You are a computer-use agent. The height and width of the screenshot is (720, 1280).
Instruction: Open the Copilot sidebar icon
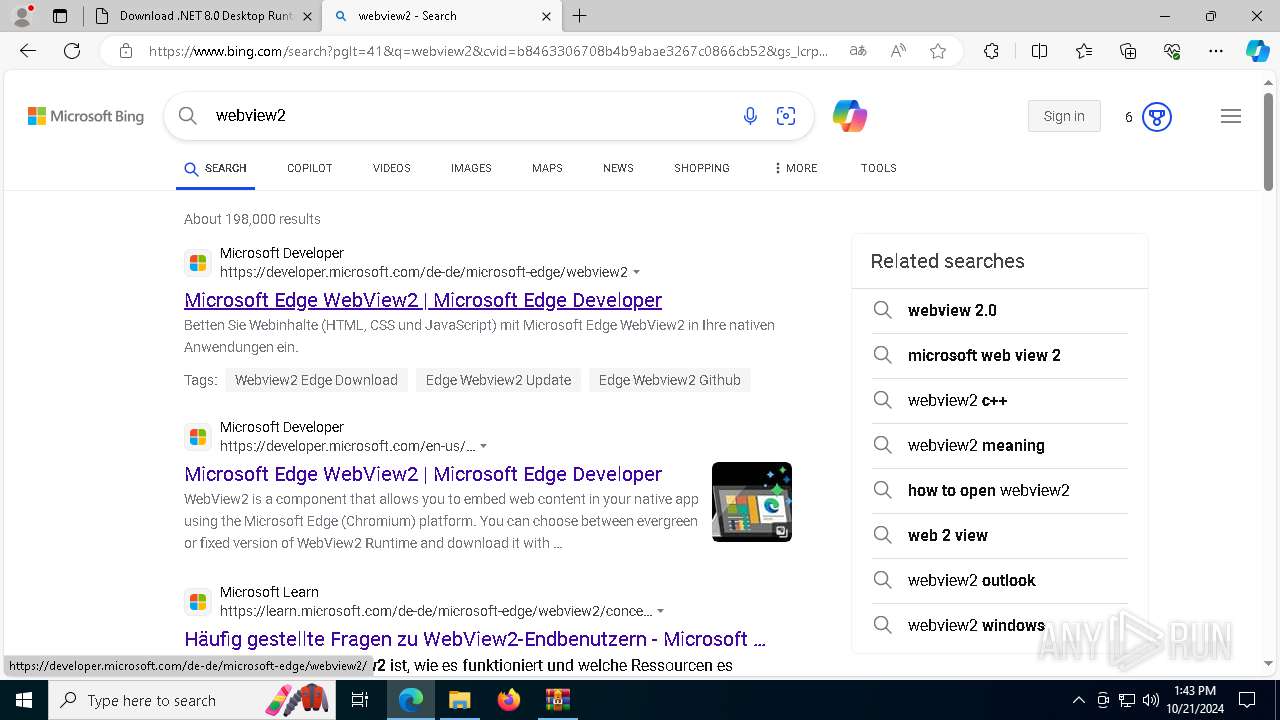coord(1257,51)
